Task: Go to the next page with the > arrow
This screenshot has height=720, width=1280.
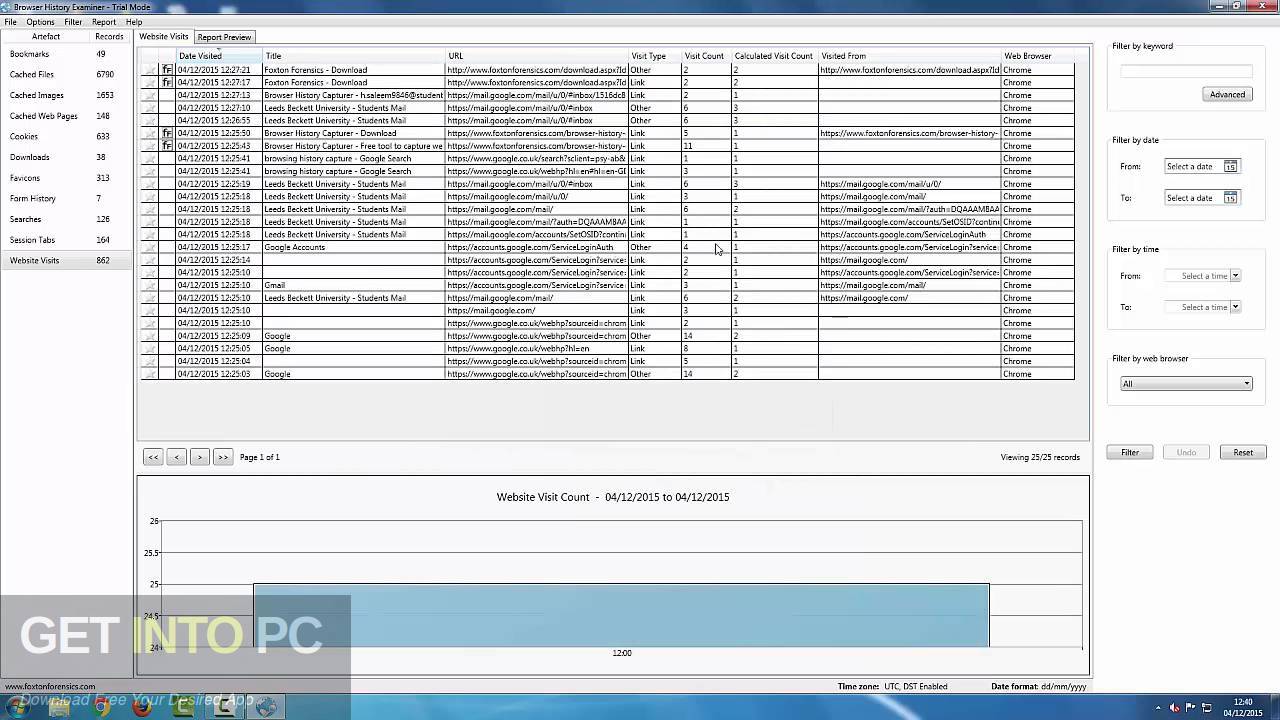Action: click(199, 457)
